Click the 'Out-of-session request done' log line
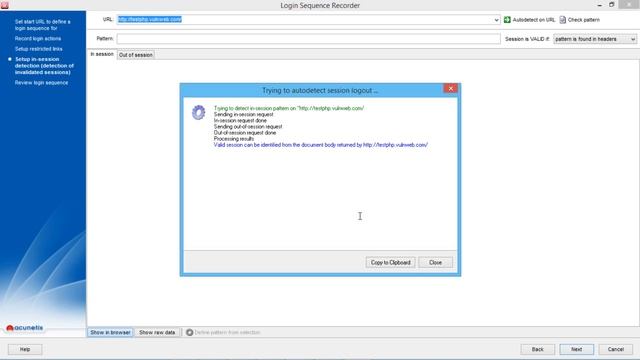The height and width of the screenshot is (360, 640). 245,133
